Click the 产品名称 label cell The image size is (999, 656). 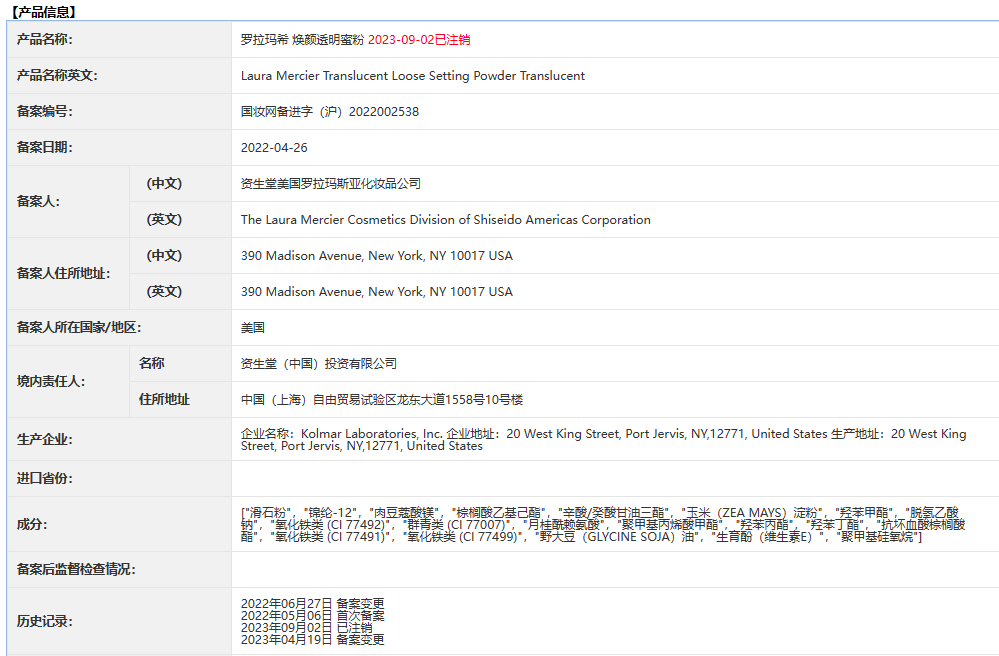(45, 39)
